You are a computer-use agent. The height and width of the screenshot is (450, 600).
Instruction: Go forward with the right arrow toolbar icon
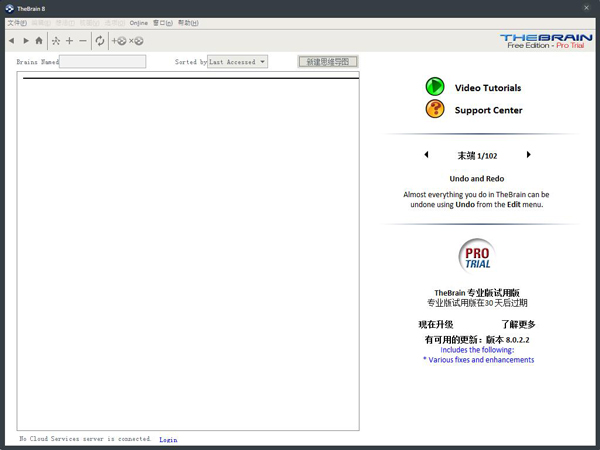pos(26,41)
